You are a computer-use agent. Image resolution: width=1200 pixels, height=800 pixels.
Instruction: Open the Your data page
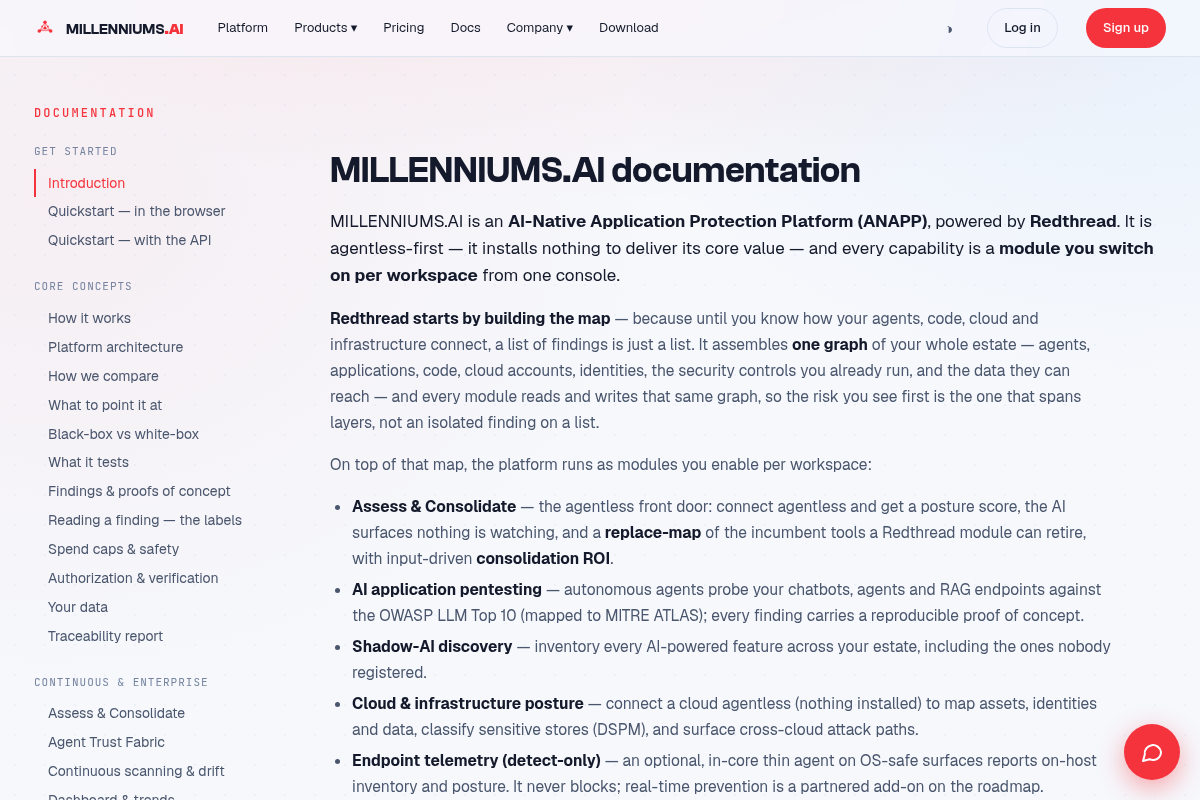click(78, 607)
